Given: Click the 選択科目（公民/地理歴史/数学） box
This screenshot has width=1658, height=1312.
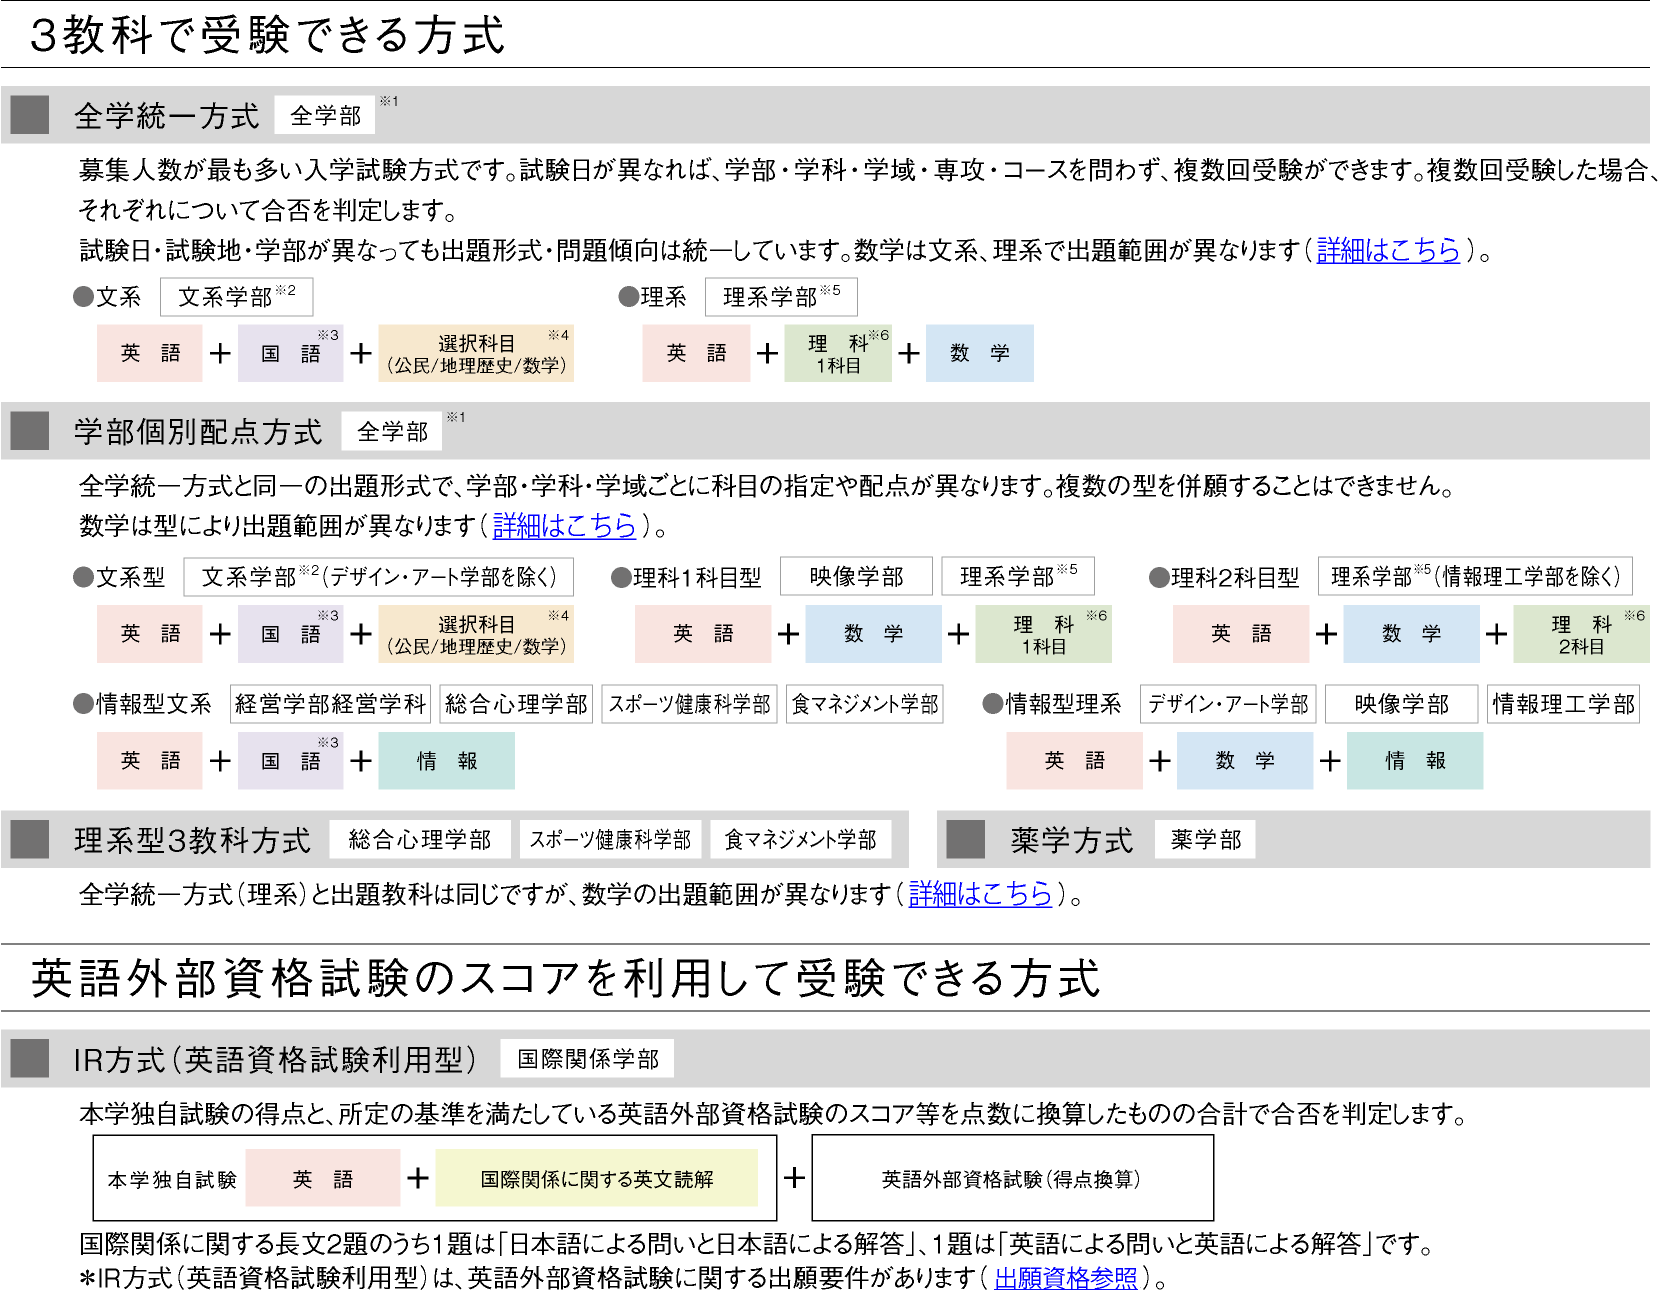Looking at the screenshot, I should pos(475,352).
